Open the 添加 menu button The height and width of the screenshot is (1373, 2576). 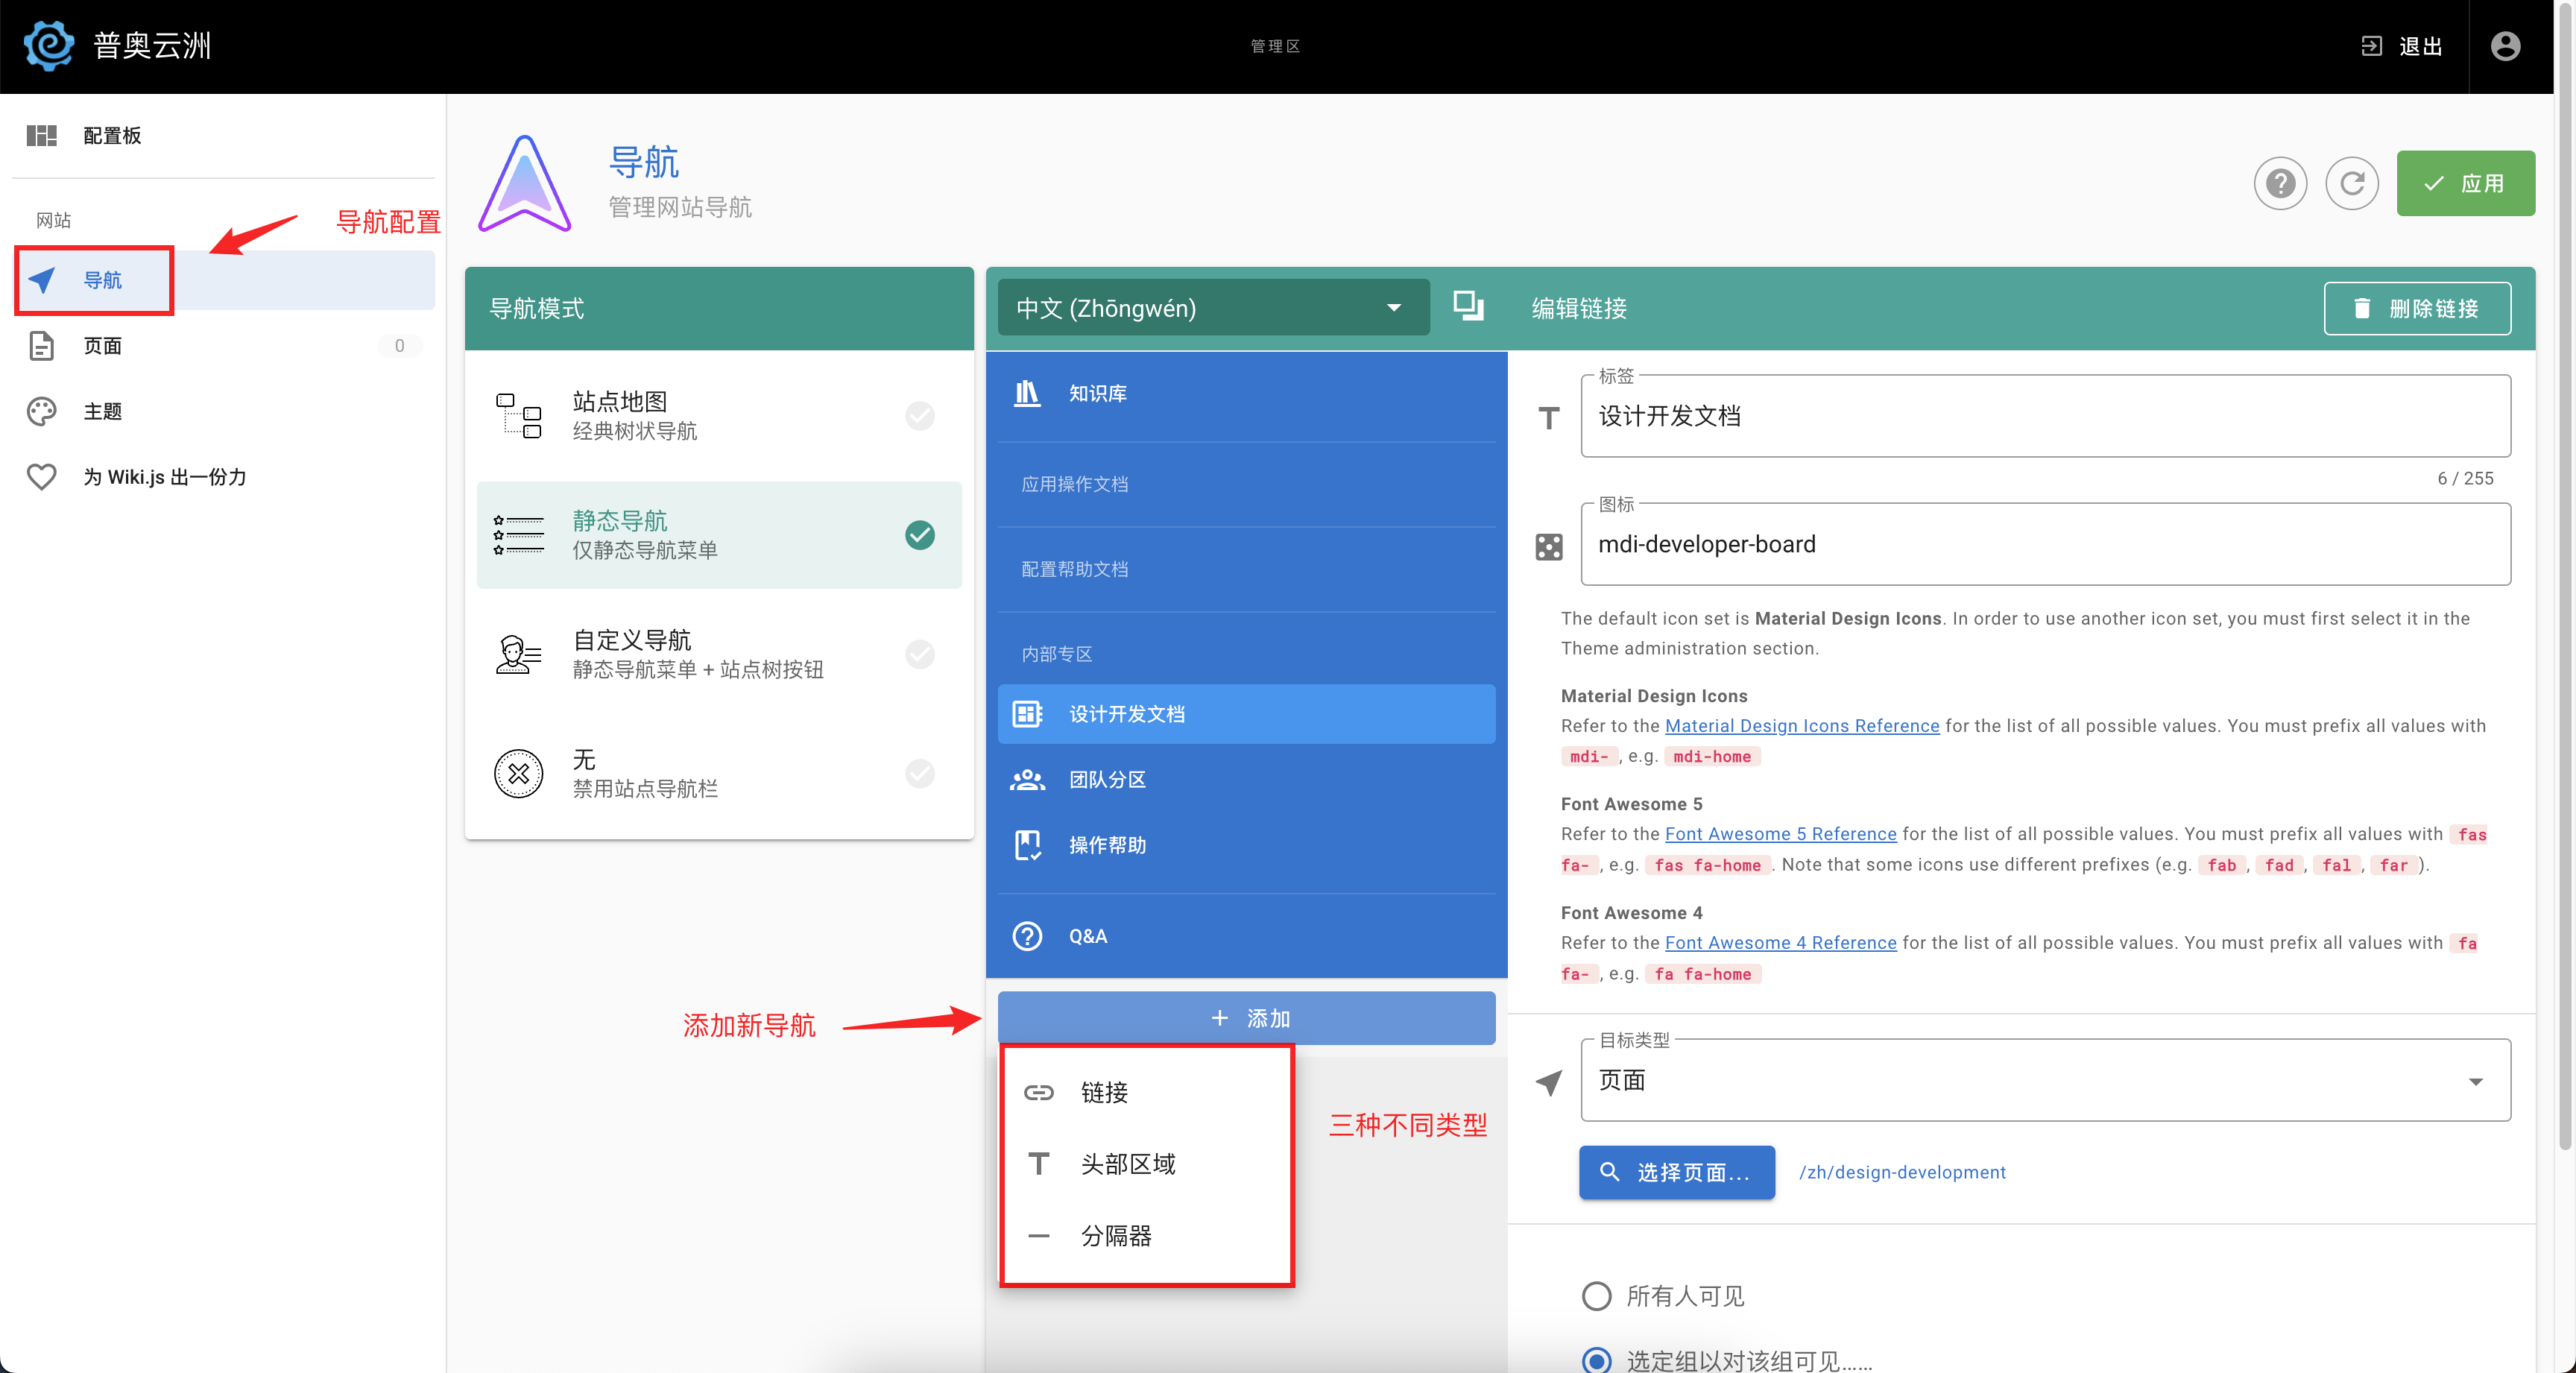pyautogui.click(x=1246, y=1018)
